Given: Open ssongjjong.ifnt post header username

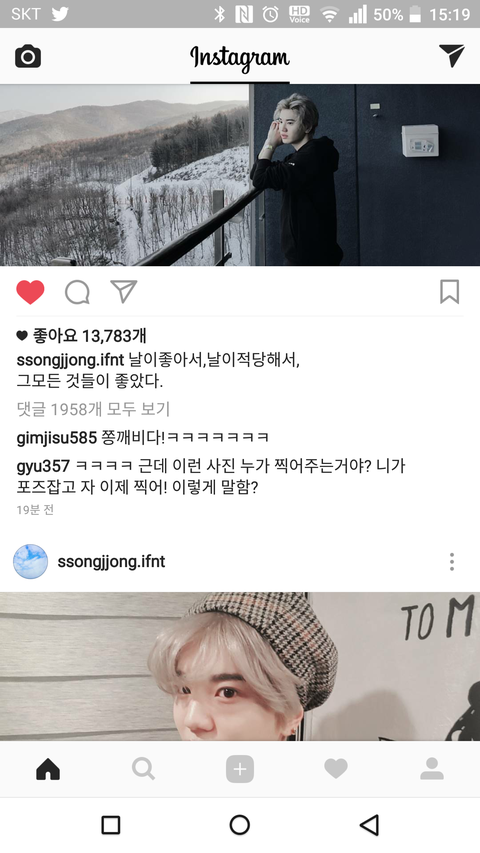Looking at the screenshot, I should pos(111,561).
